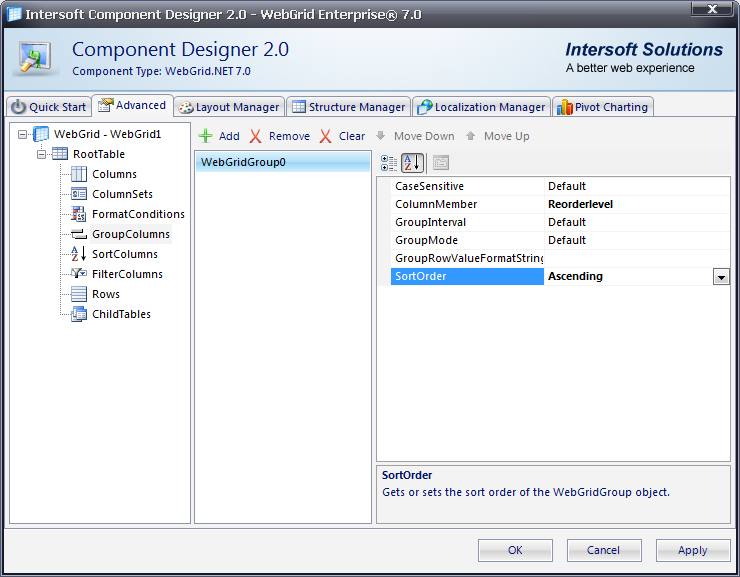
Task: Click the Move Up arrow icon
Action: click(471, 136)
